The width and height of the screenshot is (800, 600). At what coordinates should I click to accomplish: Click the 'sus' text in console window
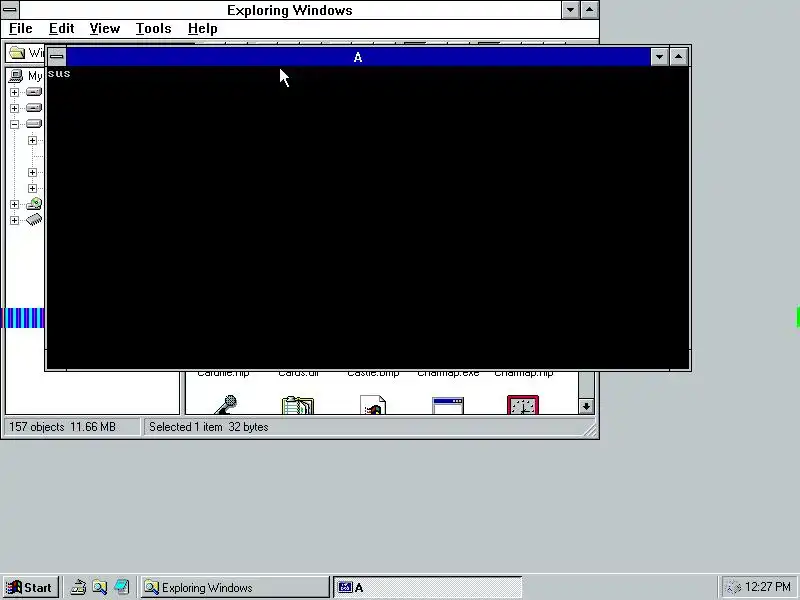59,74
